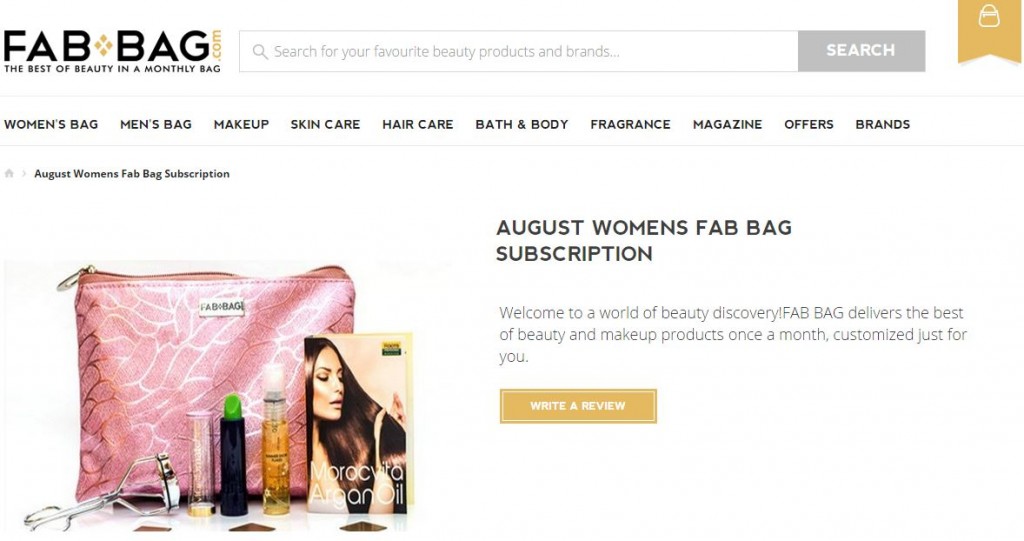Viewport: 1024px width, 541px height.
Task: Click the home breadcrumb icon
Action: [9, 174]
